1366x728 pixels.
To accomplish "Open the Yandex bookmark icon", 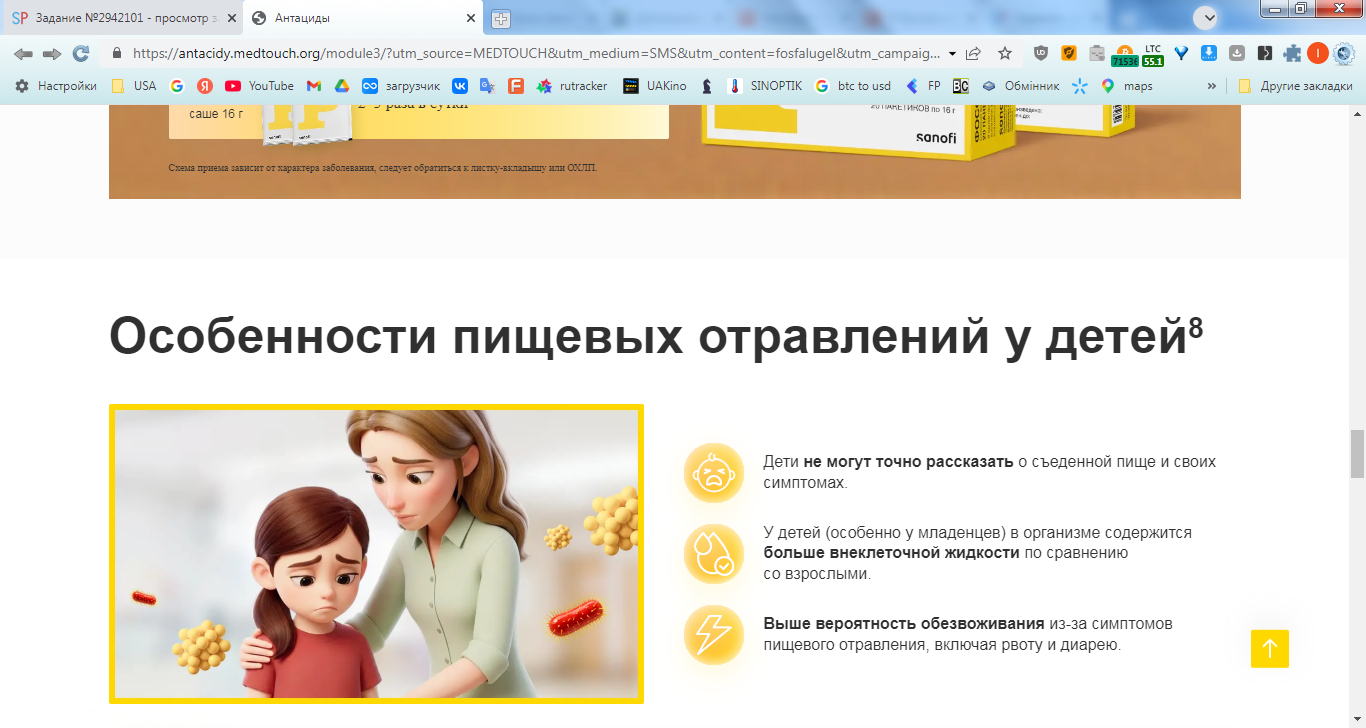I will 205,86.
